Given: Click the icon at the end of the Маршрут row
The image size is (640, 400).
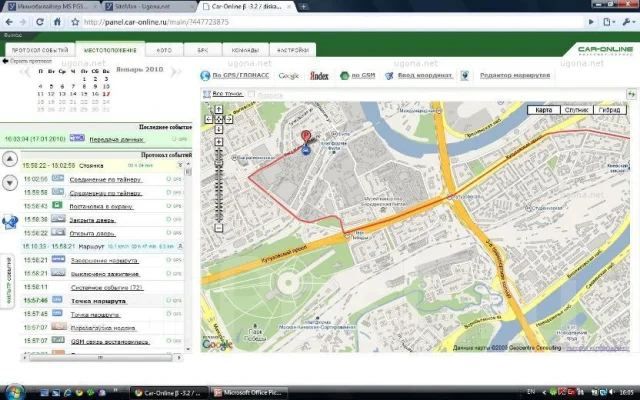Looking at the screenshot, I should (180, 246).
